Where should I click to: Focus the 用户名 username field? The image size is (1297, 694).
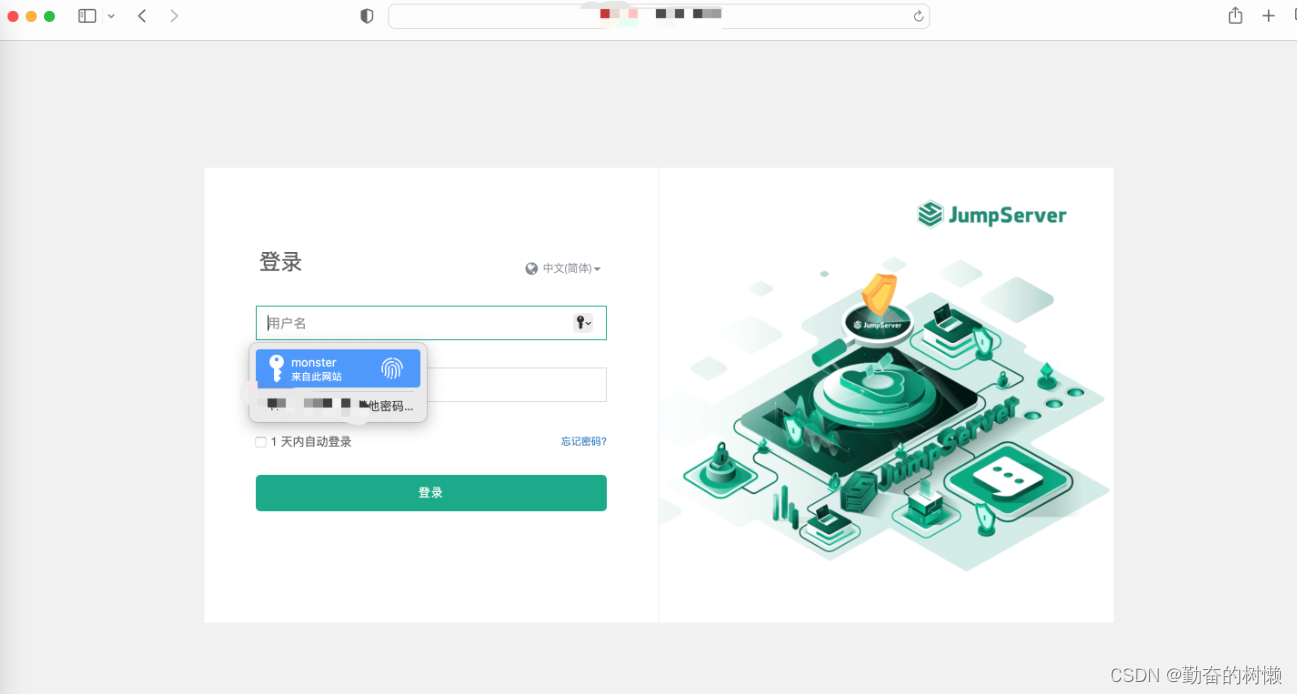[x=431, y=323]
